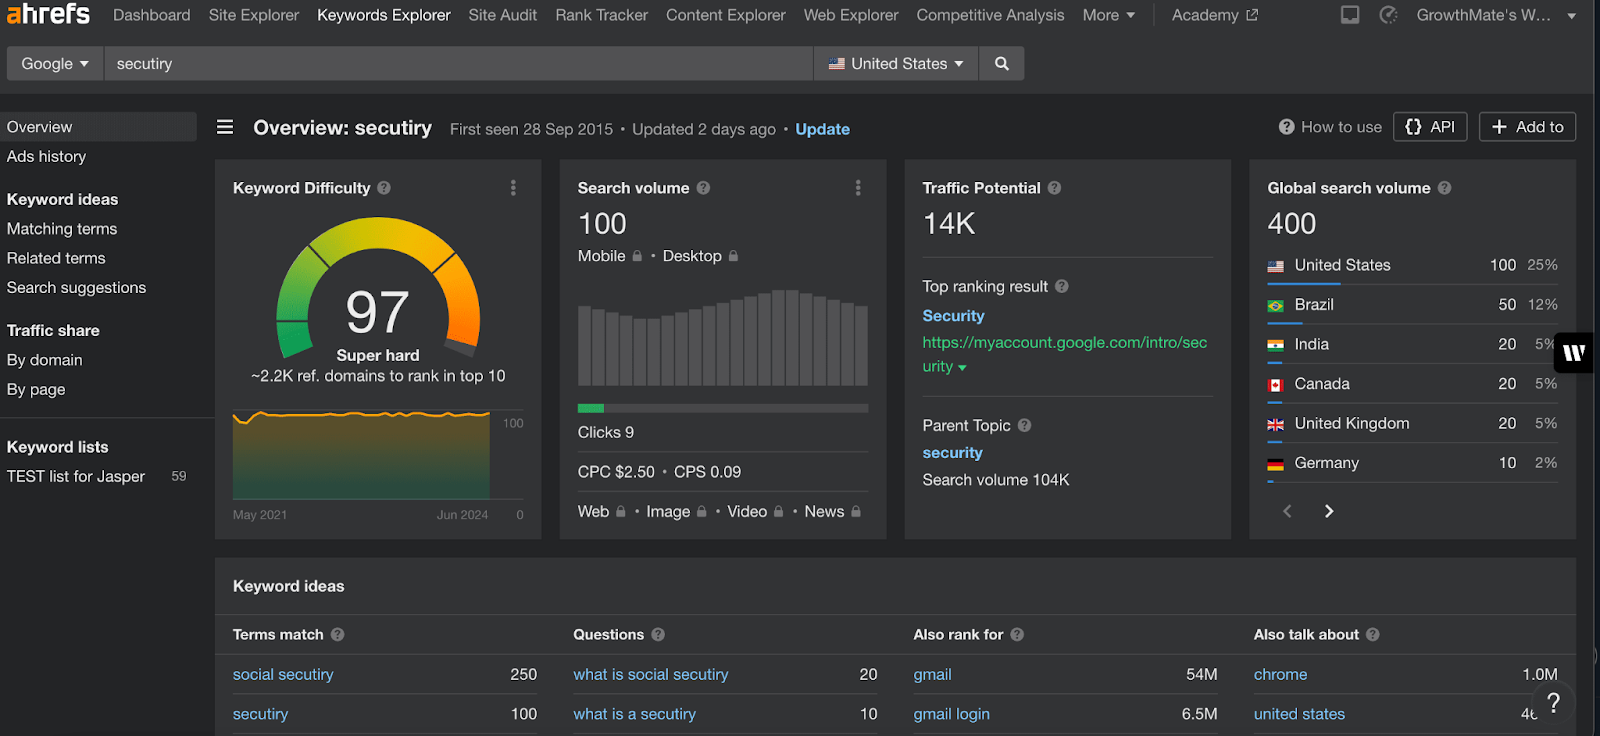This screenshot has width=1600, height=736.
Task: Click the Update link
Action: point(822,129)
